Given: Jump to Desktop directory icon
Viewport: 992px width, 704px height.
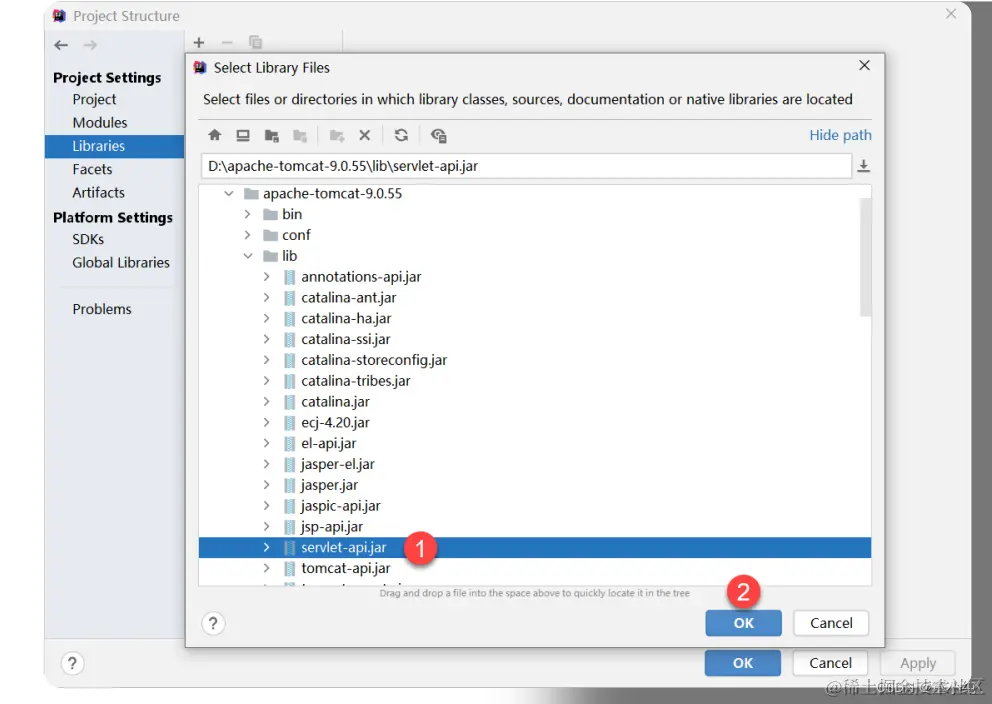Looking at the screenshot, I should (x=243, y=135).
